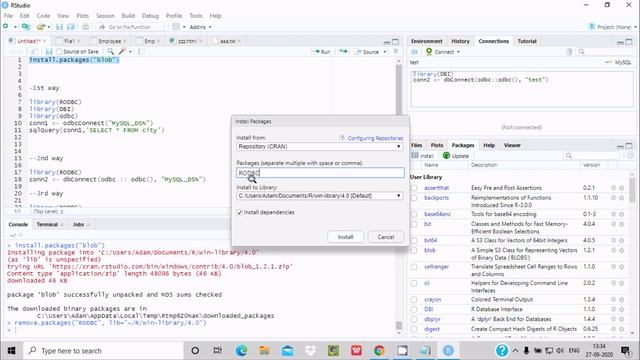Image resolution: width=640 pixels, height=360 pixels.
Task: Check the blob package checkbox
Action: pyautogui.click(x=414, y=250)
